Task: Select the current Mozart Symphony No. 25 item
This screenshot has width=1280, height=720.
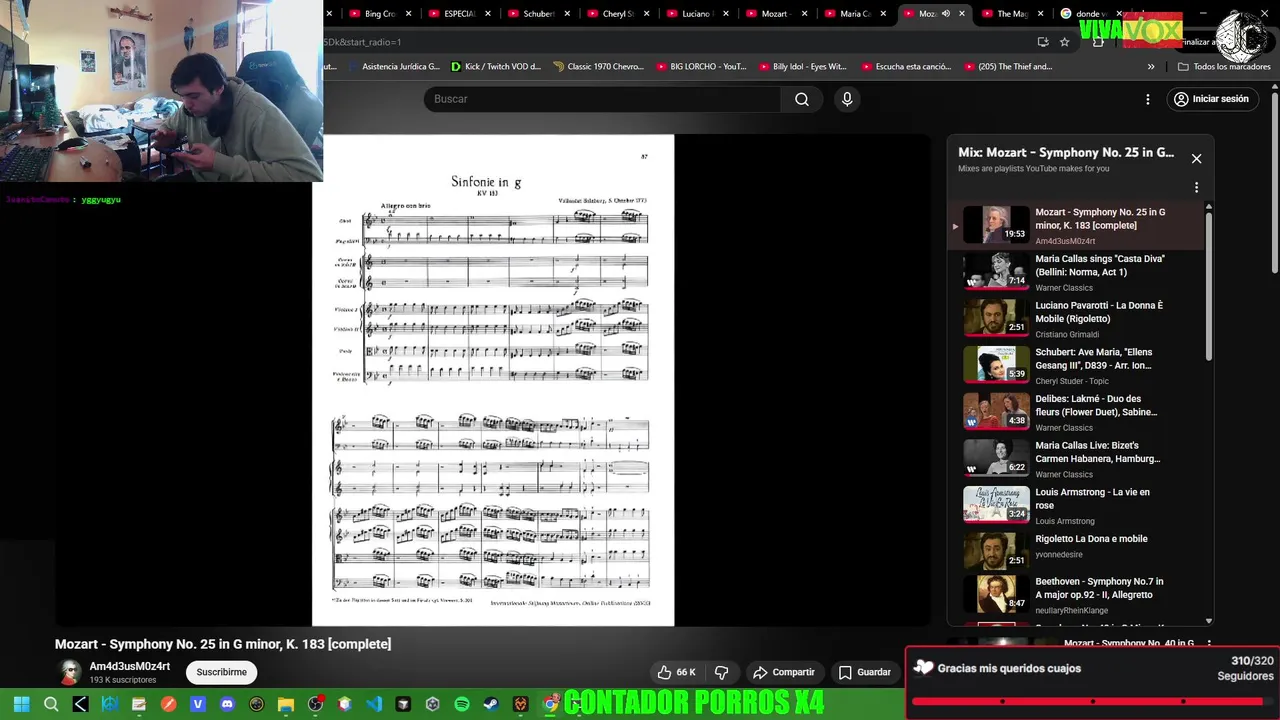Action: tap(1078, 225)
